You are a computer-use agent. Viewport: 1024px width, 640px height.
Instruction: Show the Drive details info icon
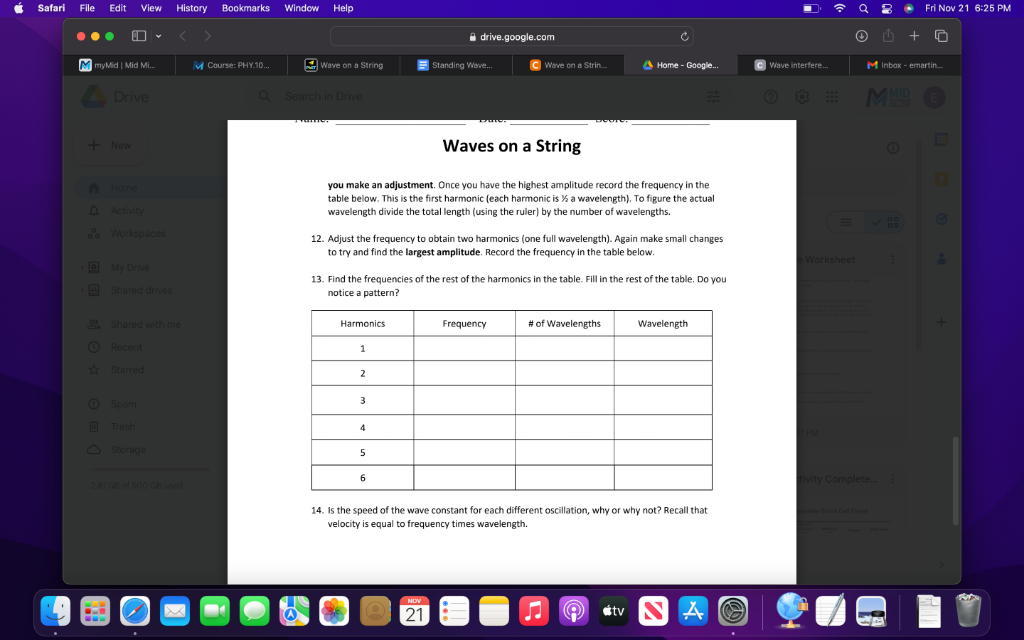tap(893, 148)
